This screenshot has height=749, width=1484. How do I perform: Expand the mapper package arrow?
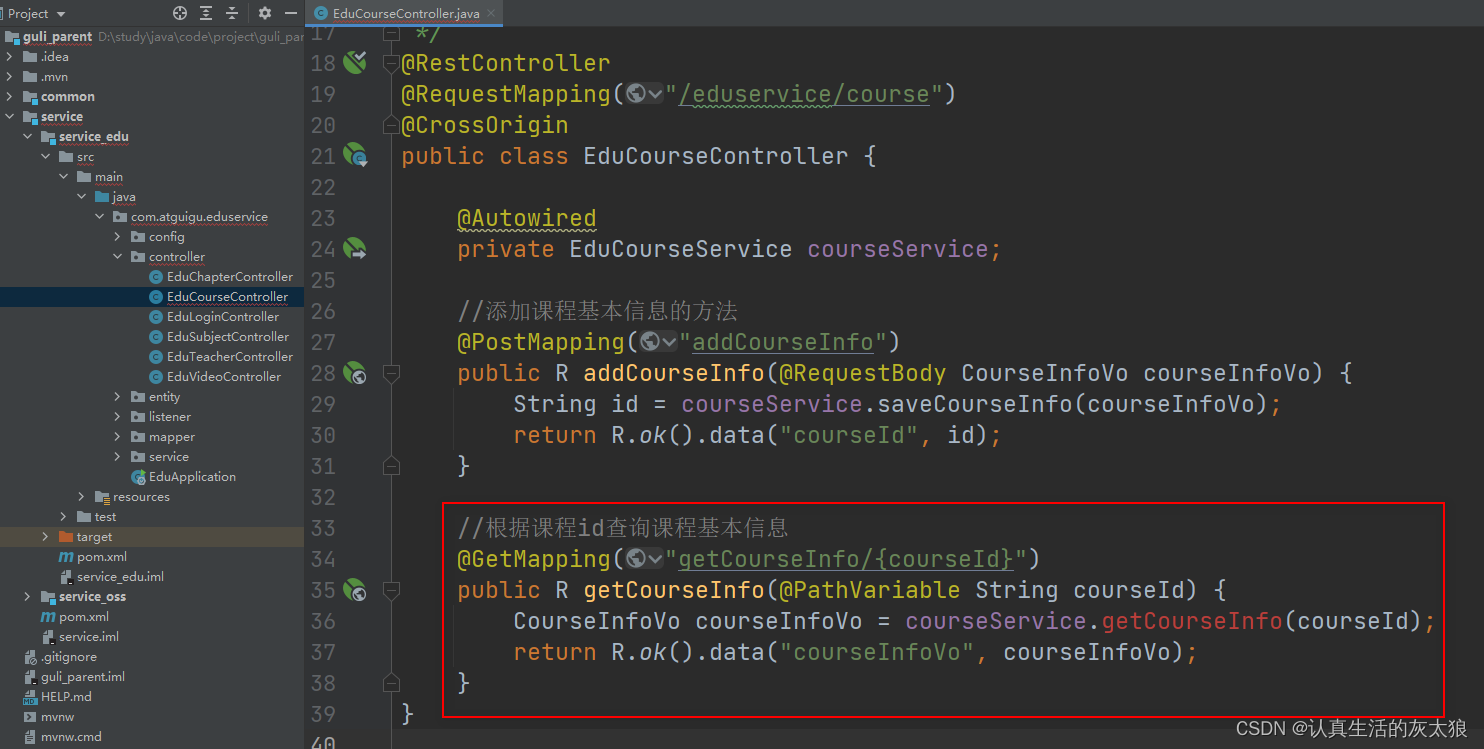coord(118,437)
